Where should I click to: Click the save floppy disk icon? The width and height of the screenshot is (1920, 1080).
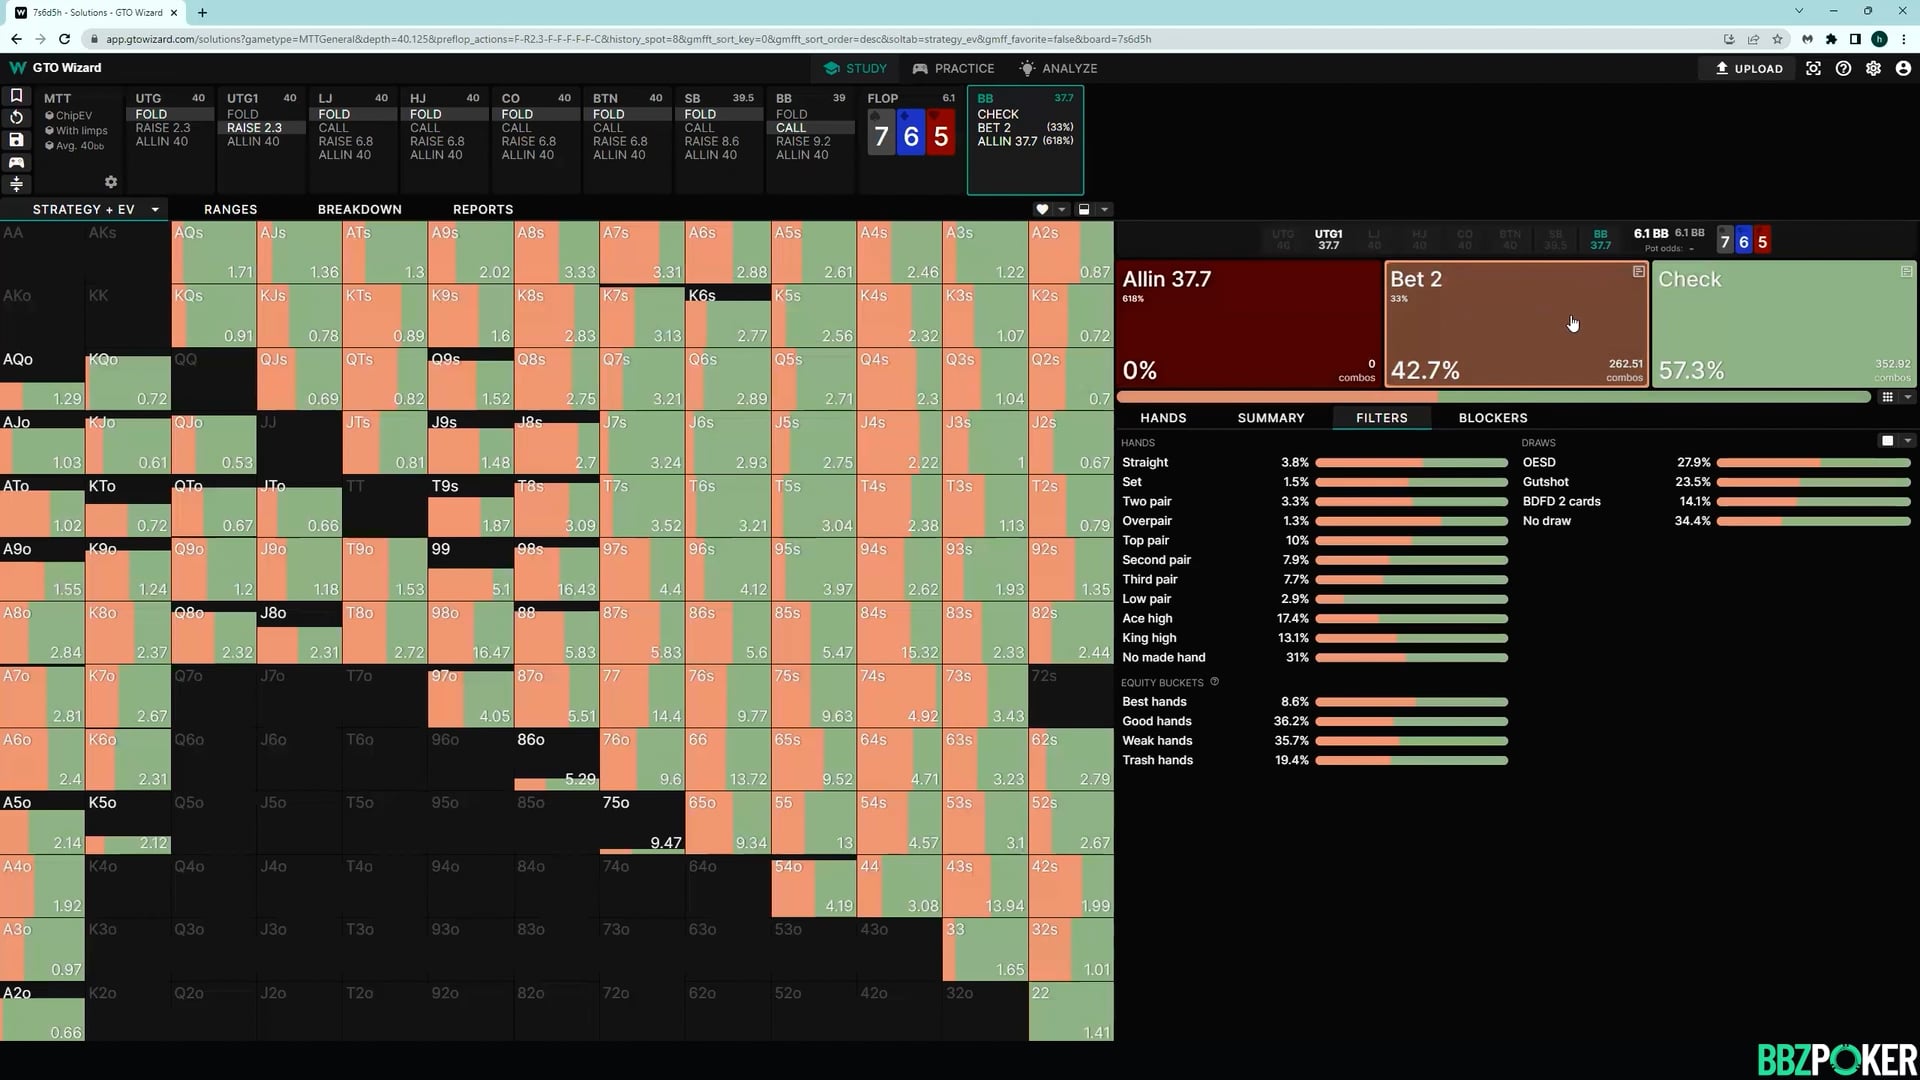(16, 140)
